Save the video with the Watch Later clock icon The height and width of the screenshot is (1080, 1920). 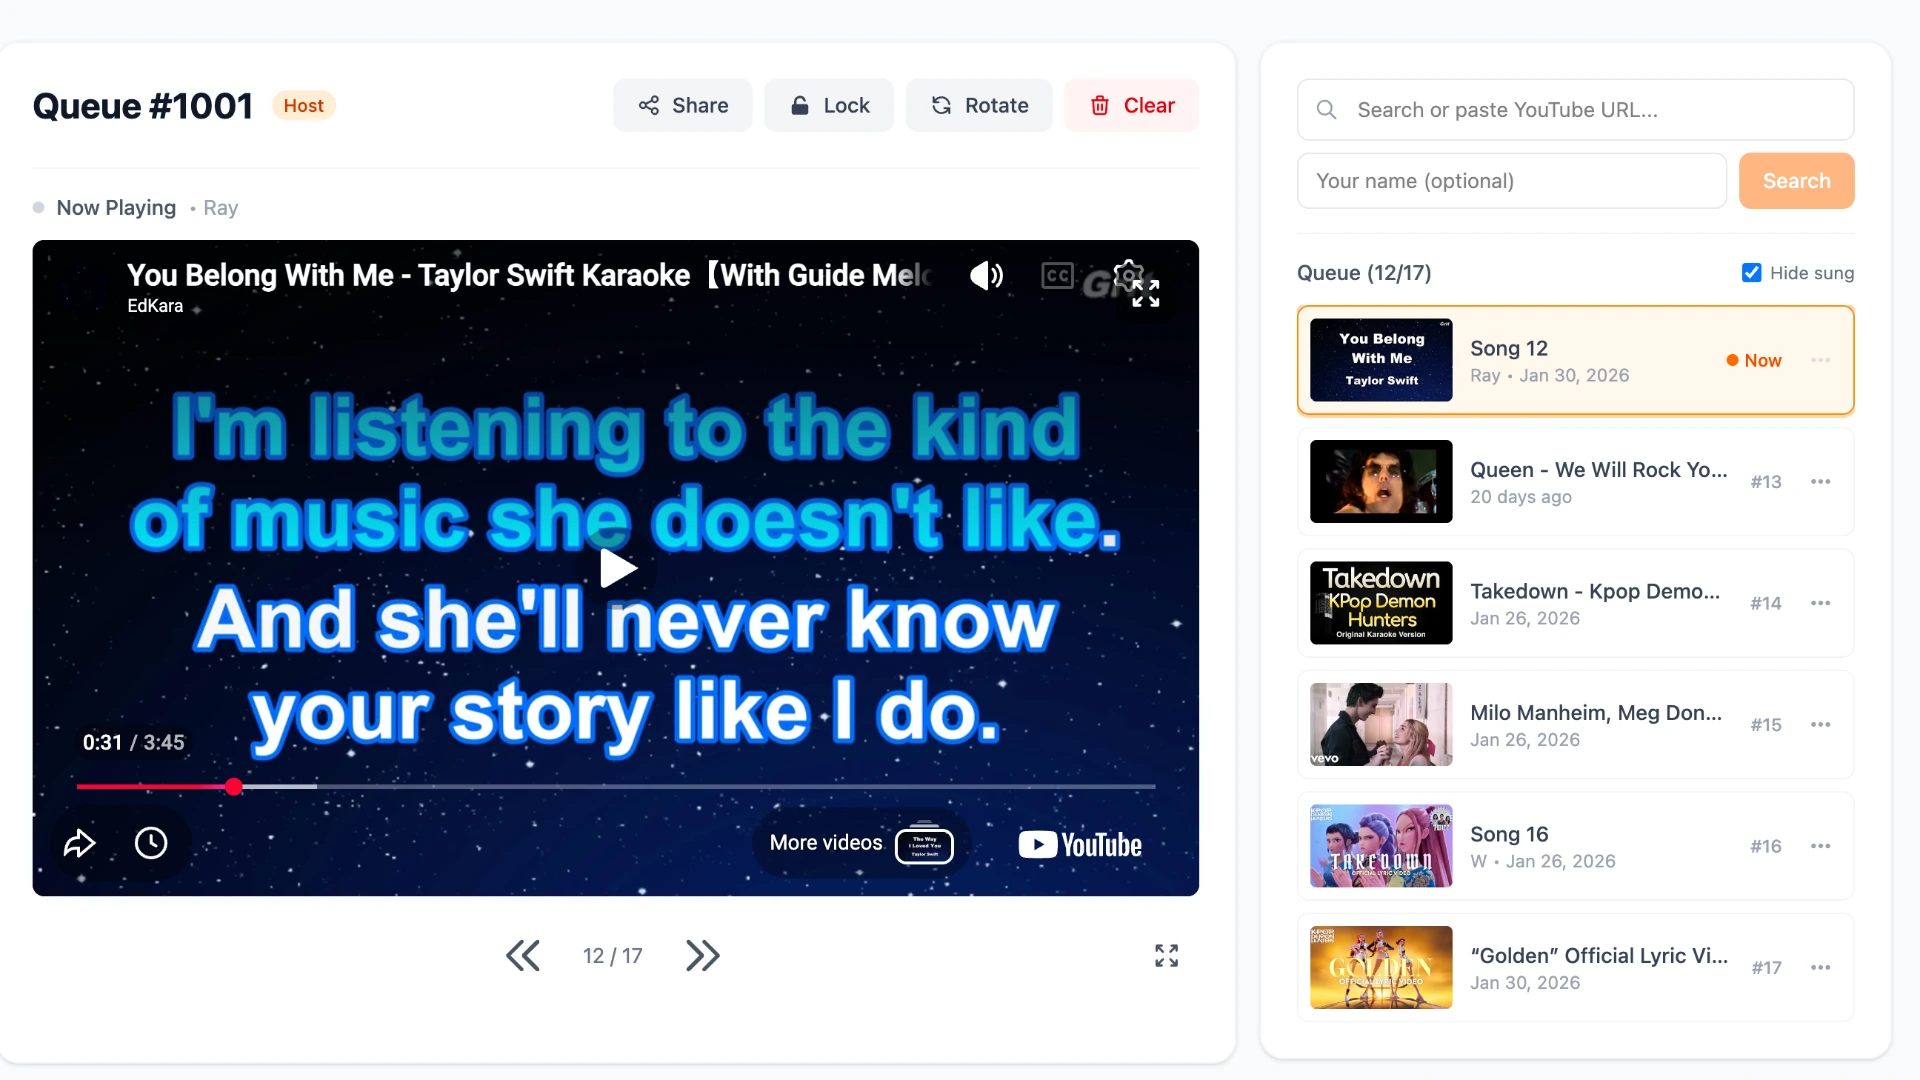[151, 843]
